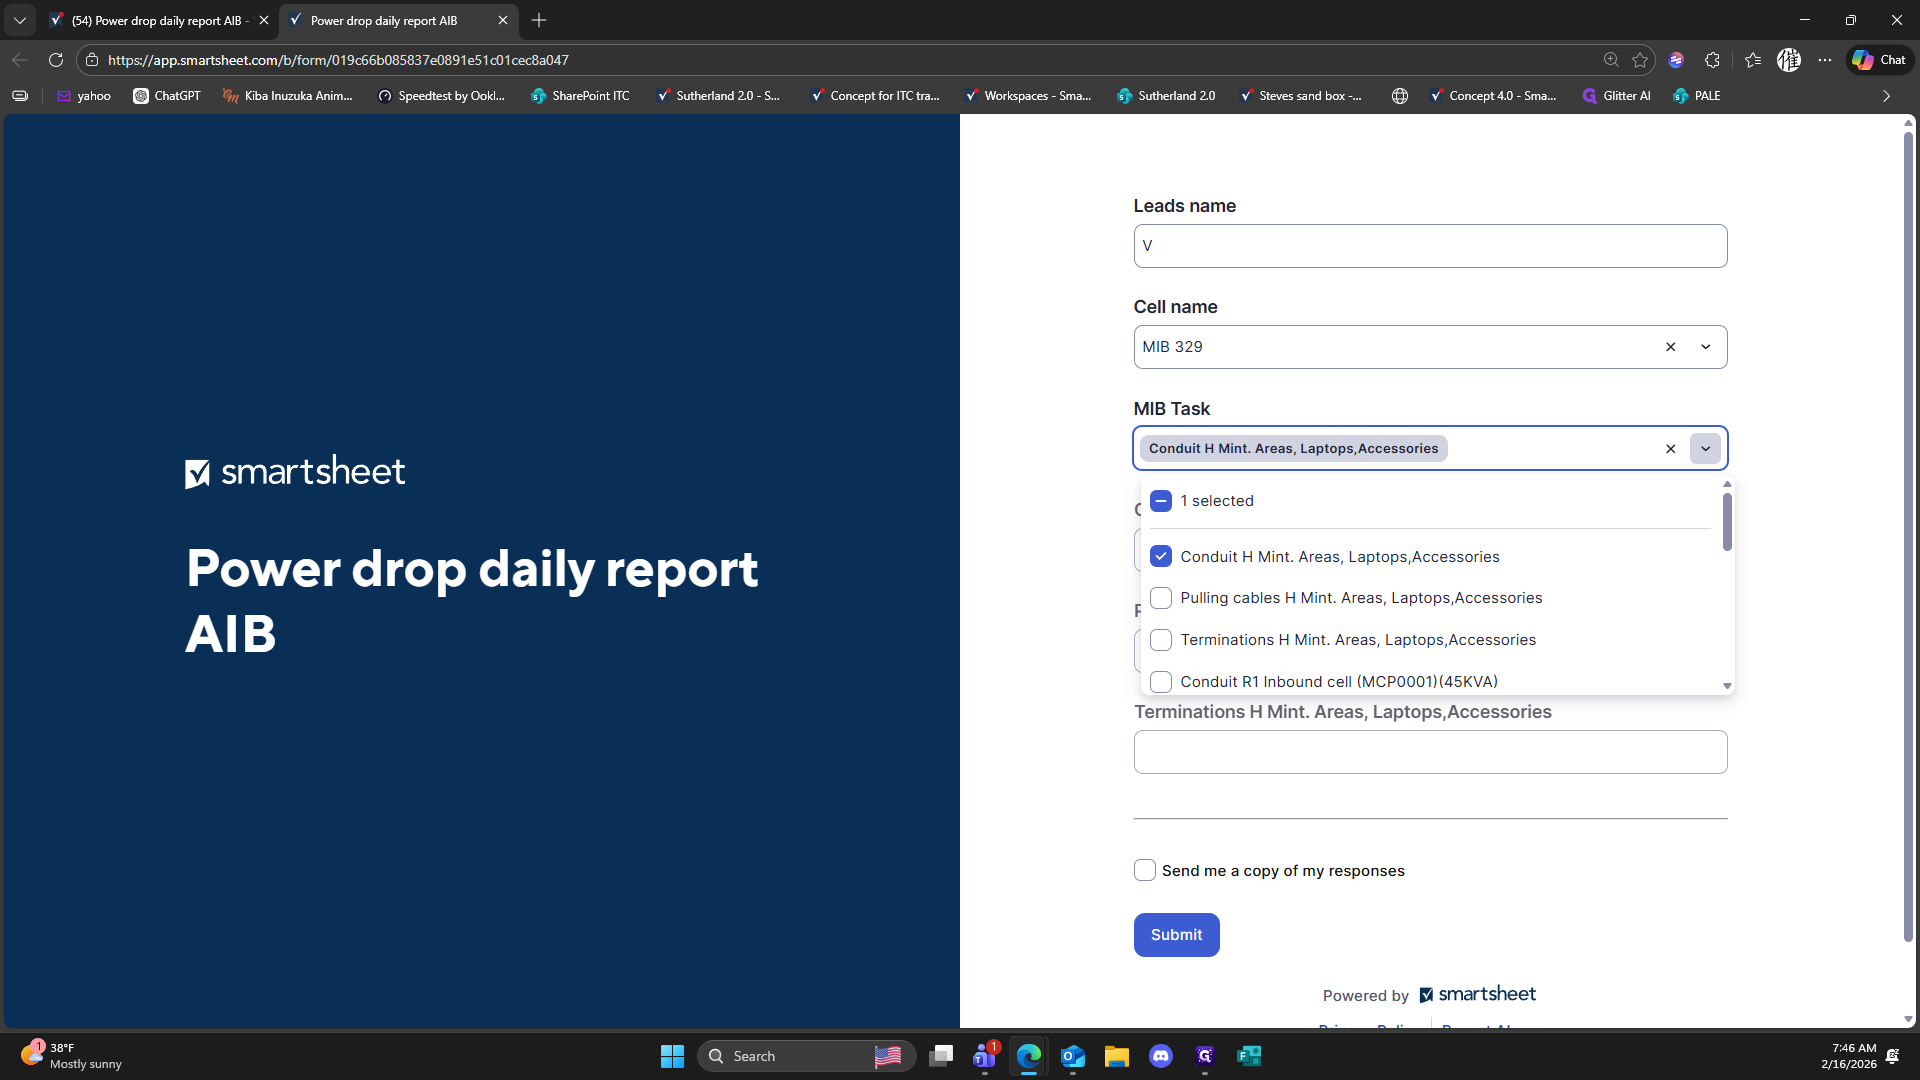Click the Leads name text field
Screen dimensions: 1920x1080
[x=1430, y=246]
